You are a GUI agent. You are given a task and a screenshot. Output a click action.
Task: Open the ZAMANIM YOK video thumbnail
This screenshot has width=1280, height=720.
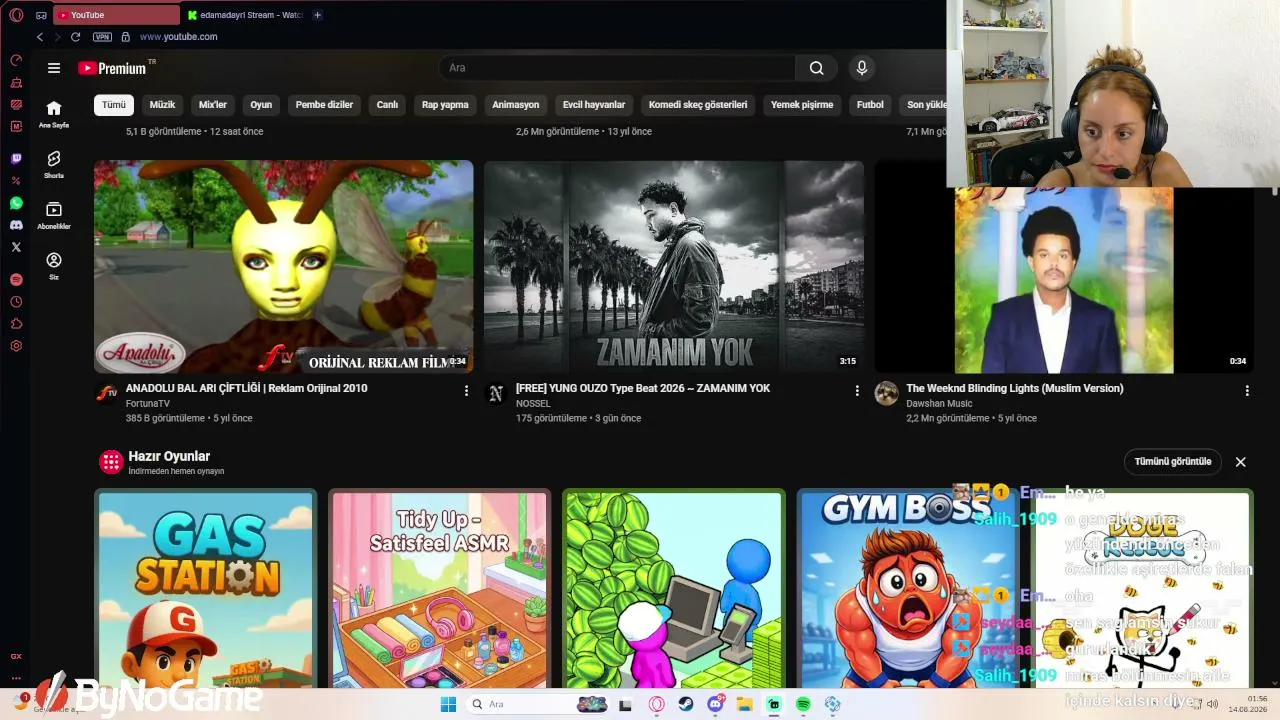tap(674, 267)
